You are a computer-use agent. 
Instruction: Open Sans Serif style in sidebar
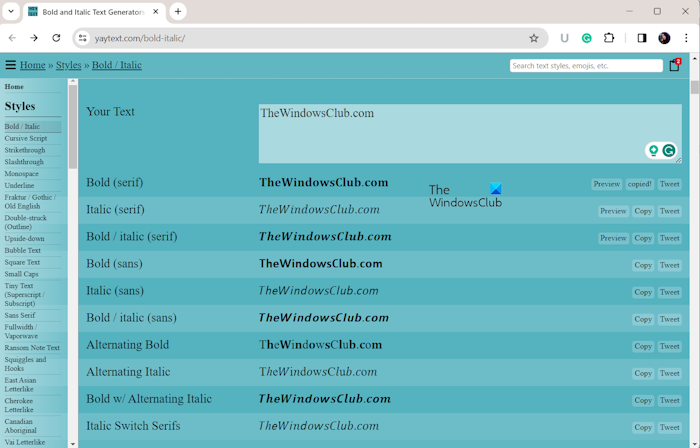tap(20, 315)
